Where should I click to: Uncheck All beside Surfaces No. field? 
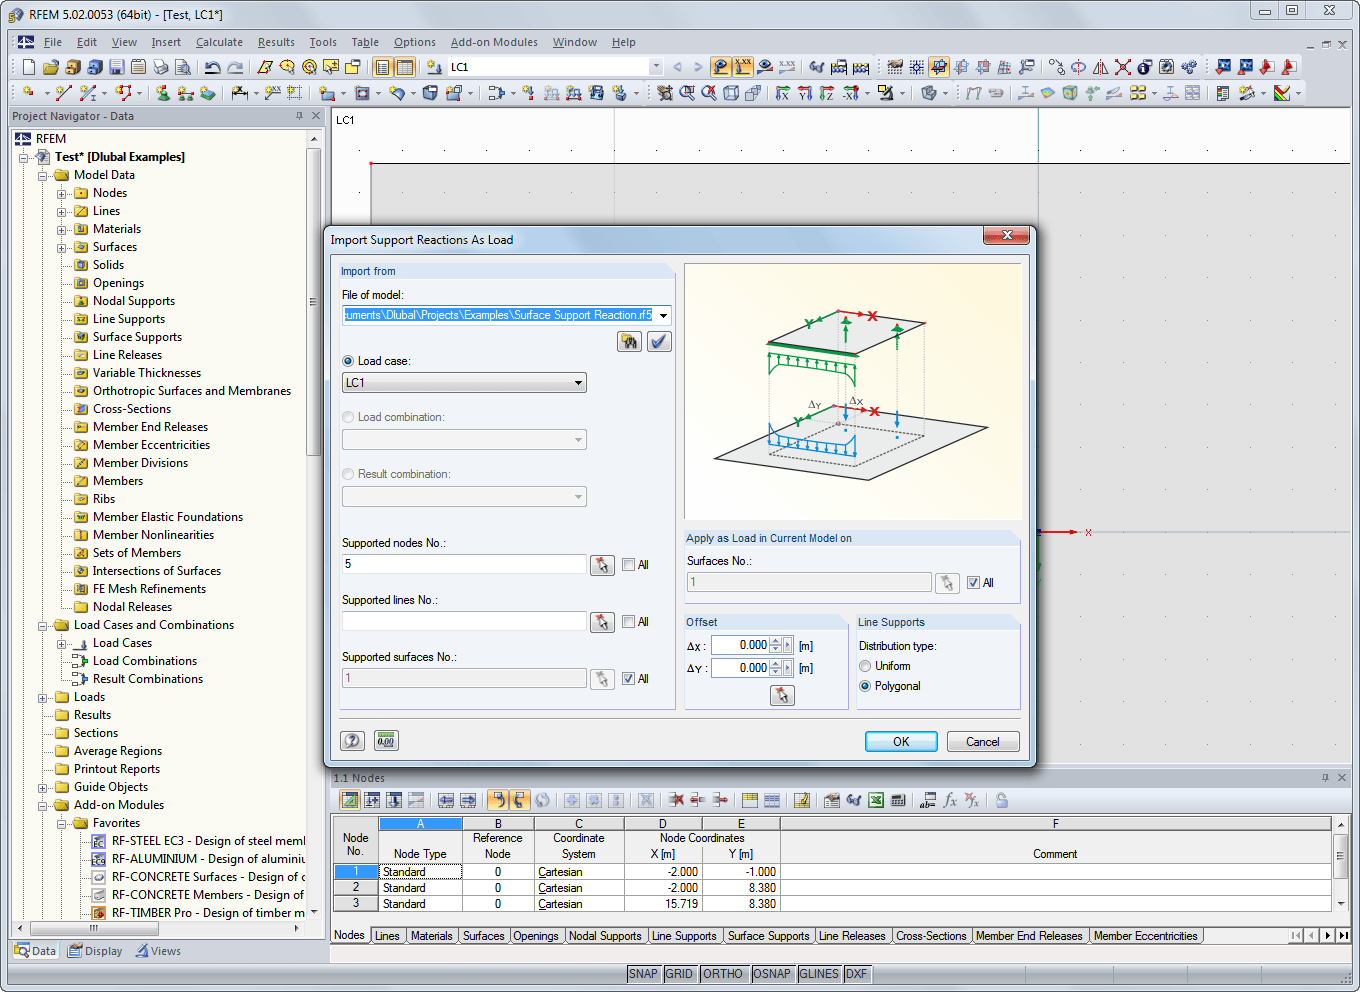tap(973, 583)
